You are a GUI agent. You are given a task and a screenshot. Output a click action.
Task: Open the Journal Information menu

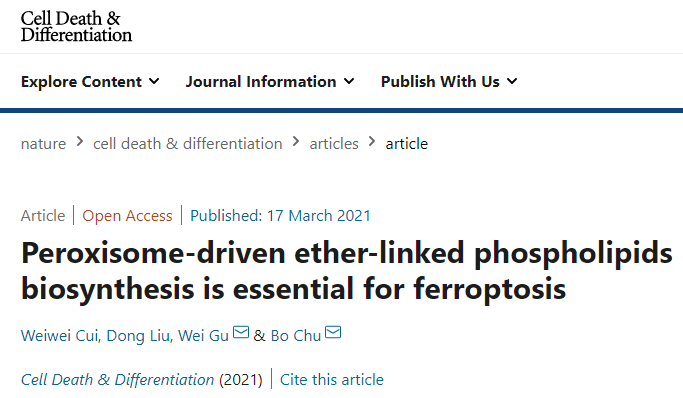point(270,81)
